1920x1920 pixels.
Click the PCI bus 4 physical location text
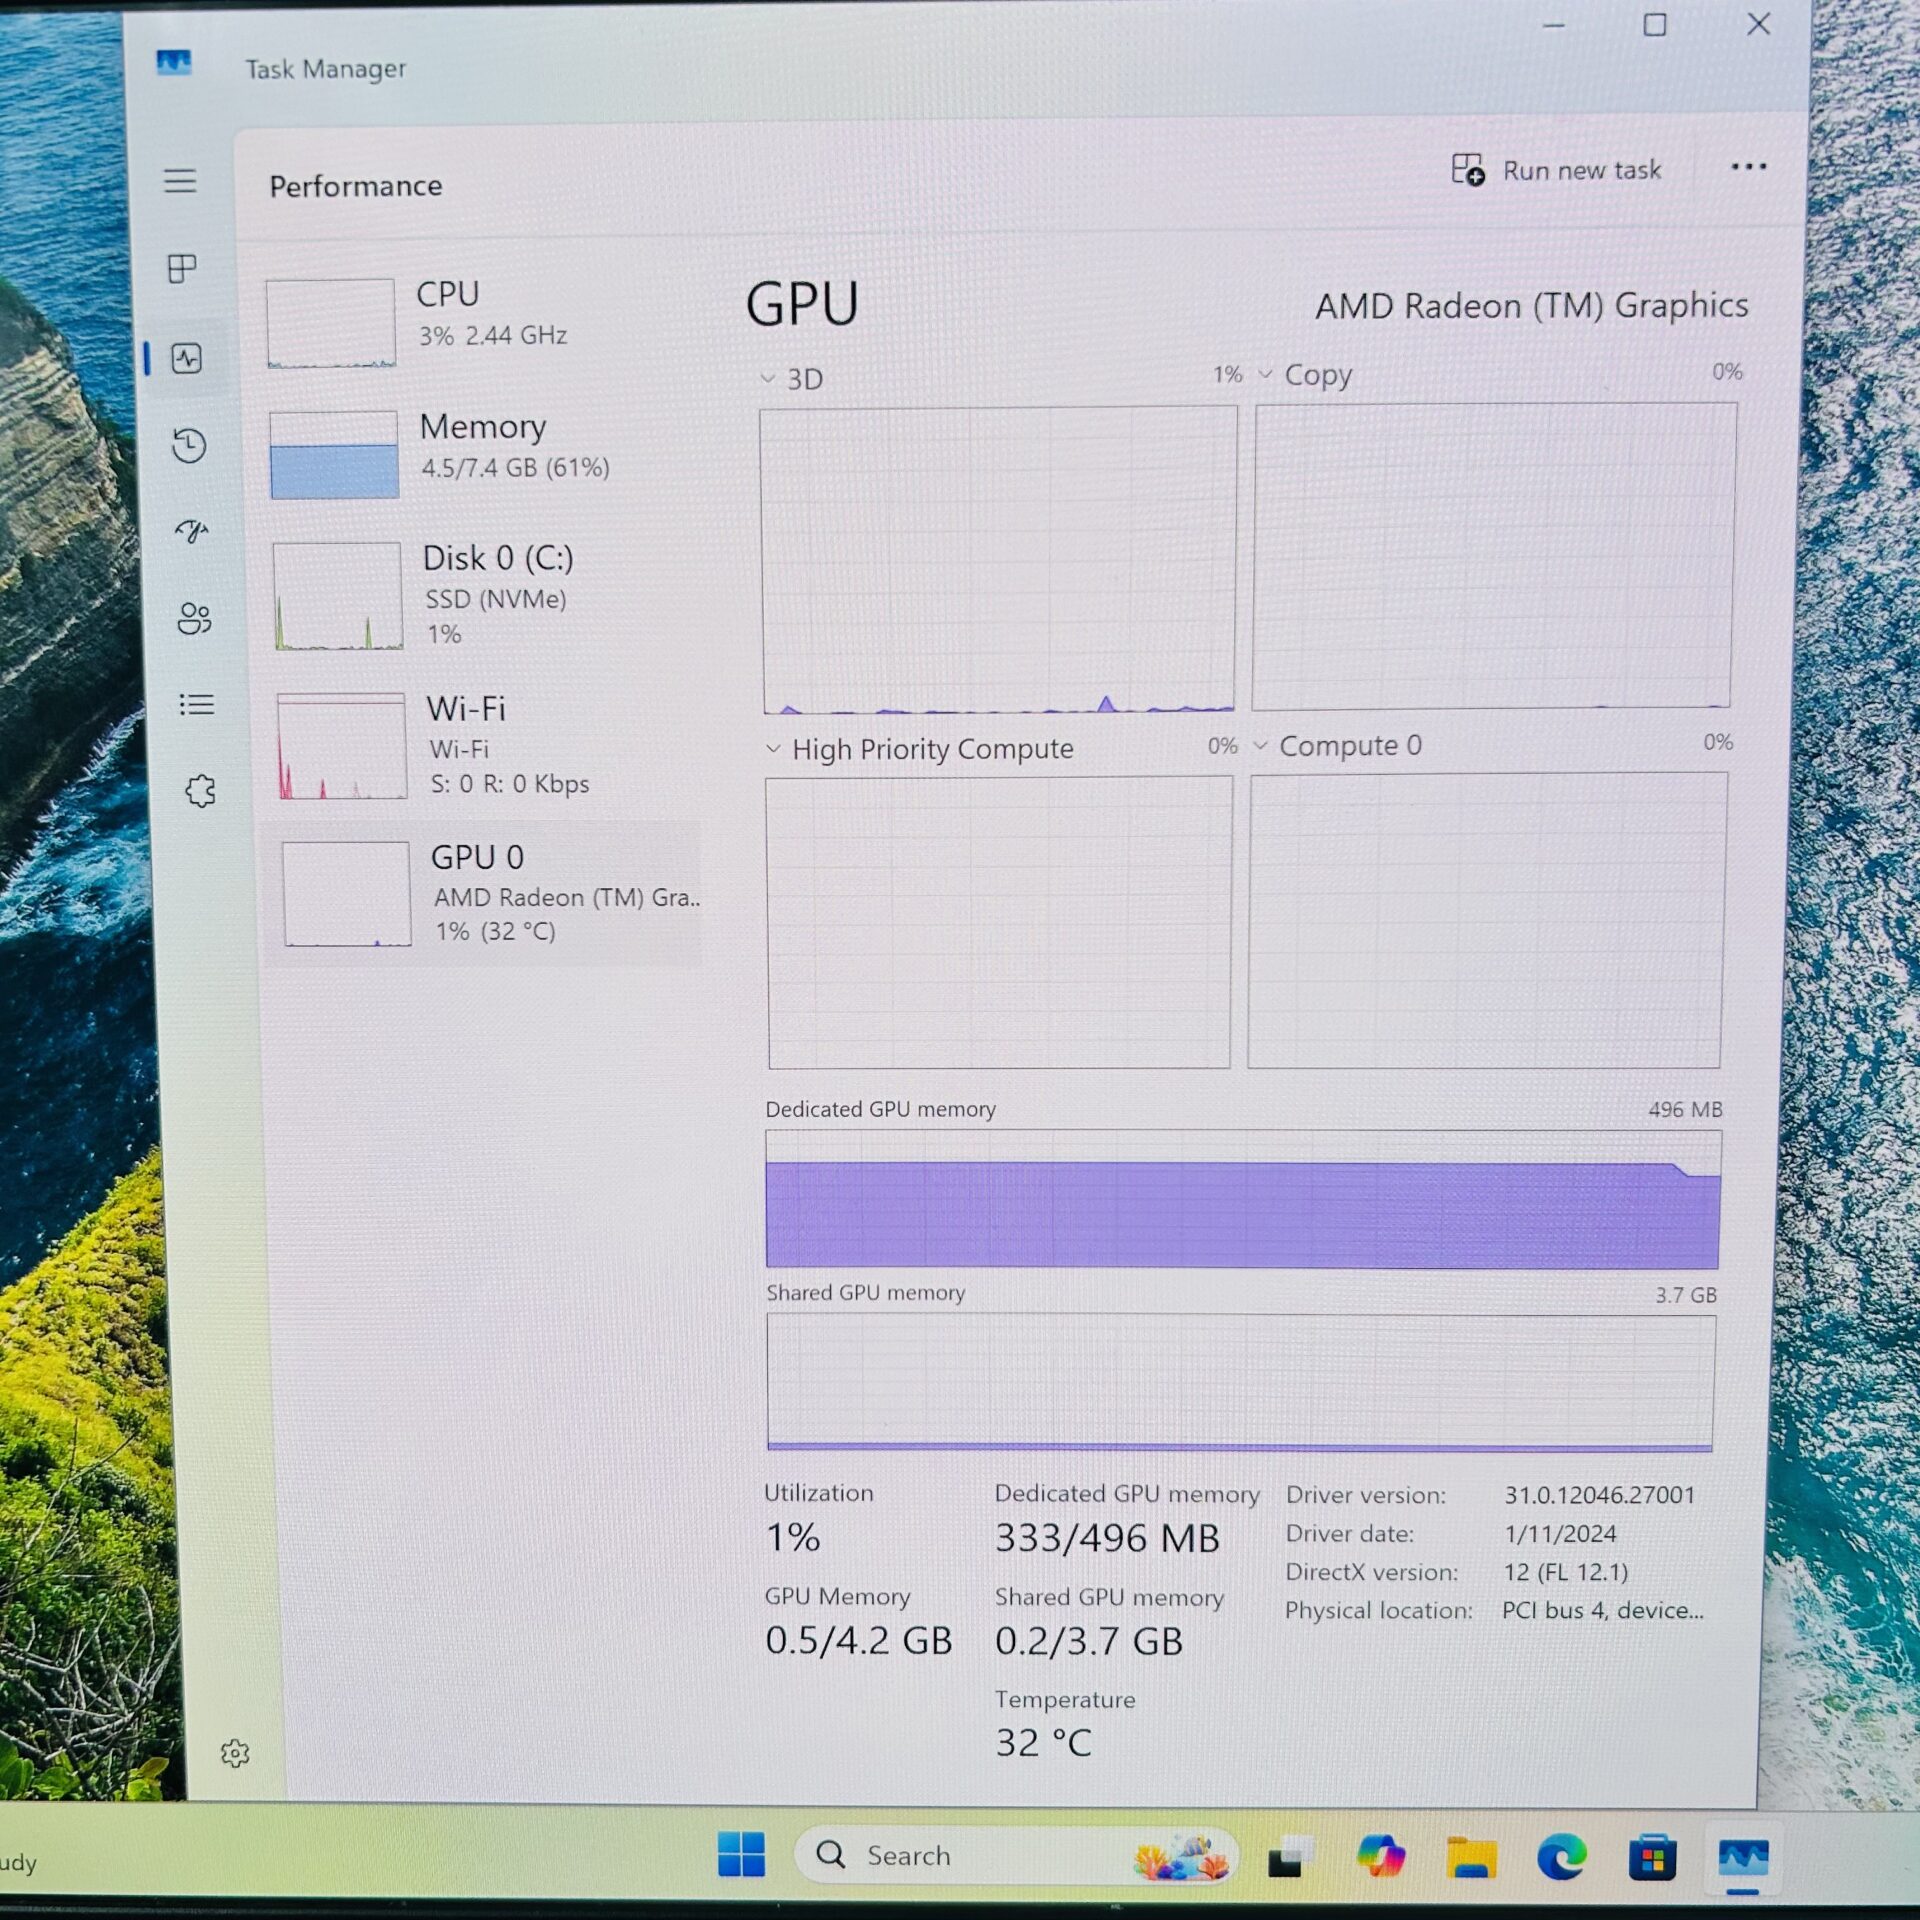click(x=1602, y=1610)
